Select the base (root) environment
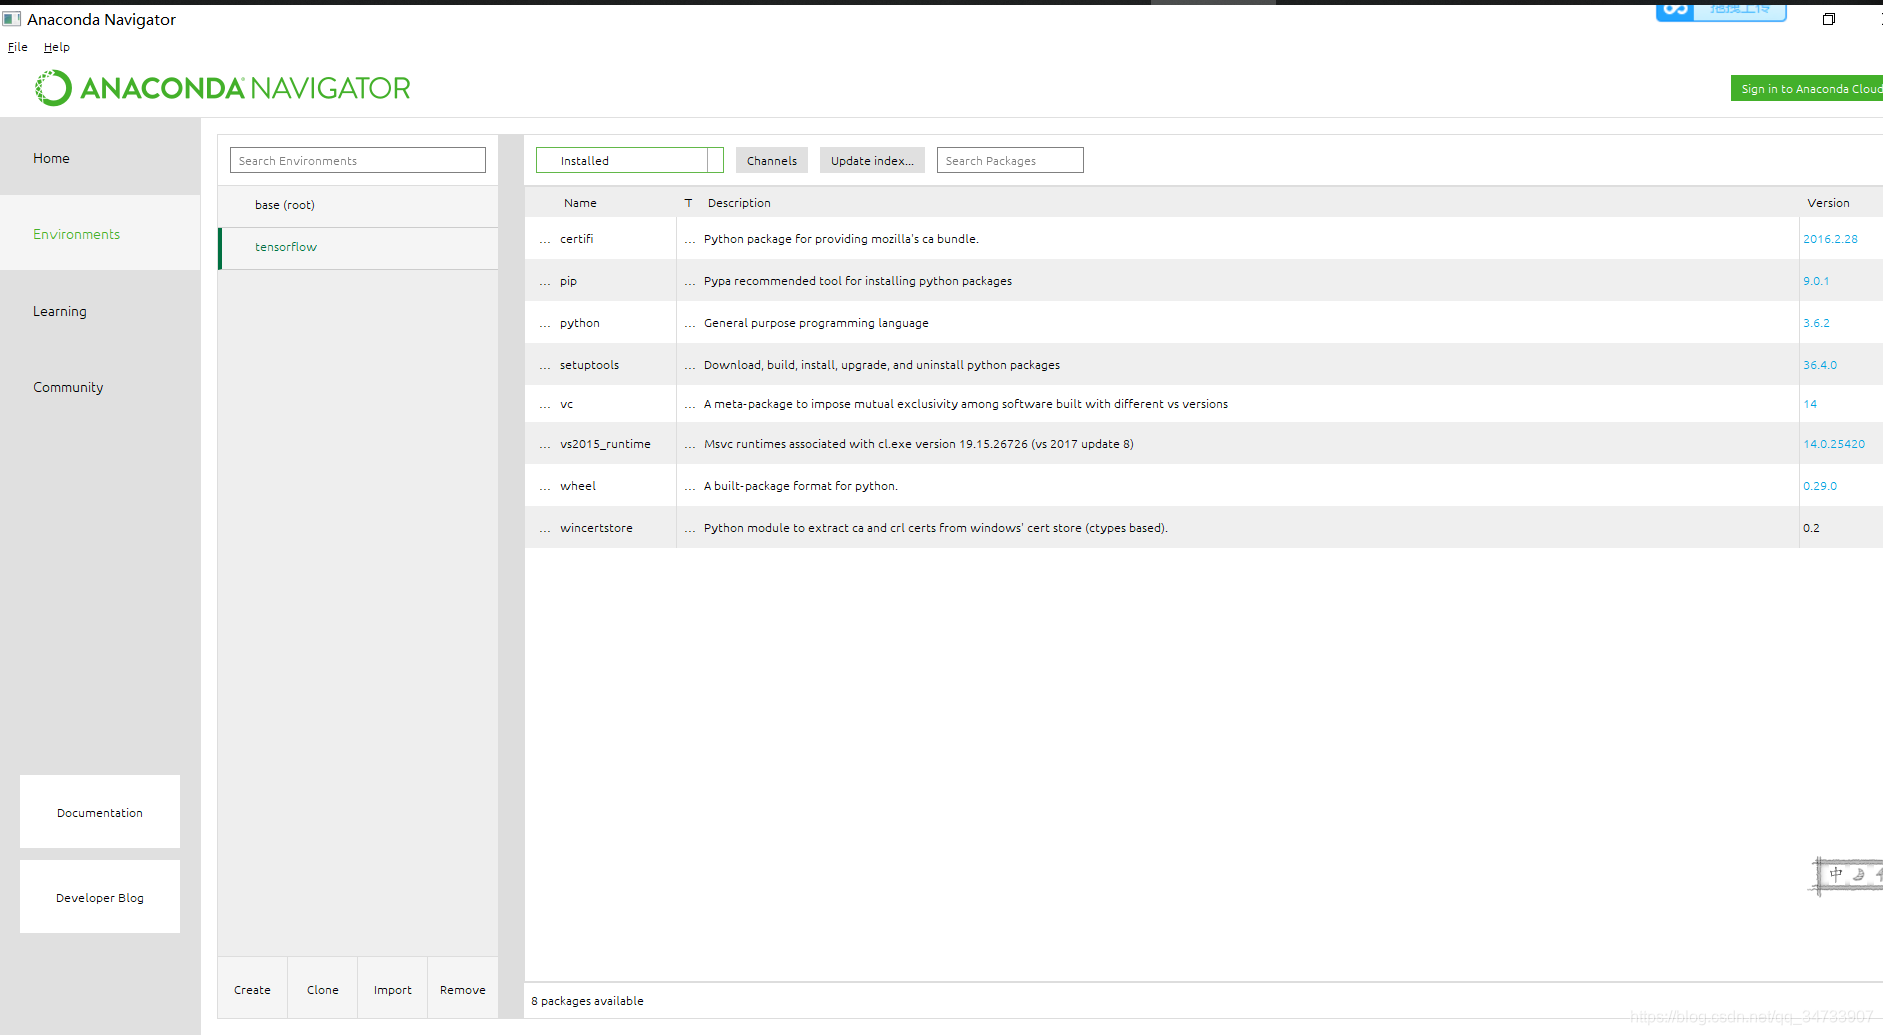1883x1035 pixels. point(358,205)
